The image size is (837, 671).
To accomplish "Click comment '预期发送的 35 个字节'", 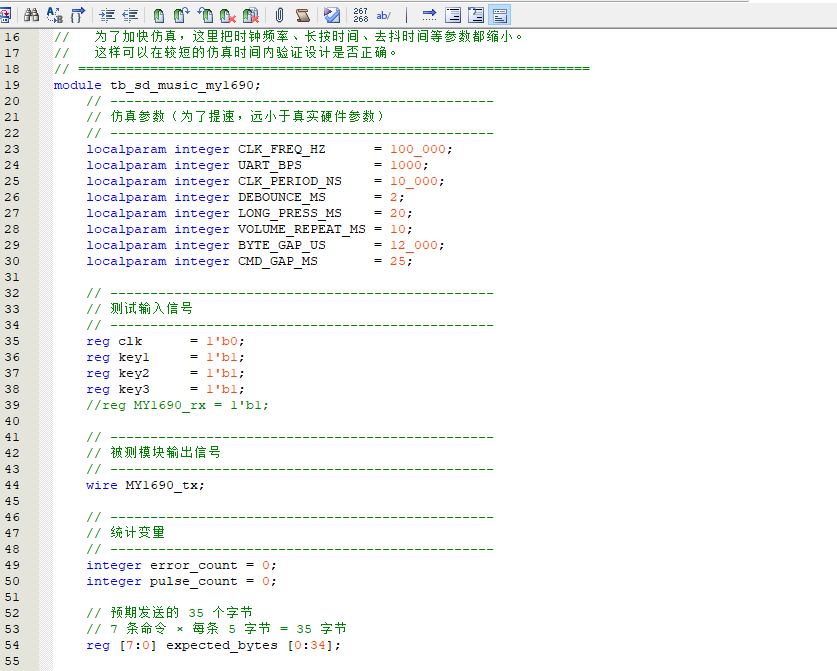I will 181,613.
